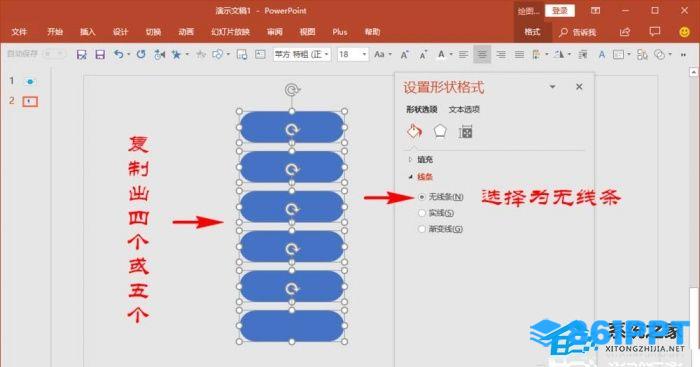Switch to the 开始 tab

click(55, 32)
